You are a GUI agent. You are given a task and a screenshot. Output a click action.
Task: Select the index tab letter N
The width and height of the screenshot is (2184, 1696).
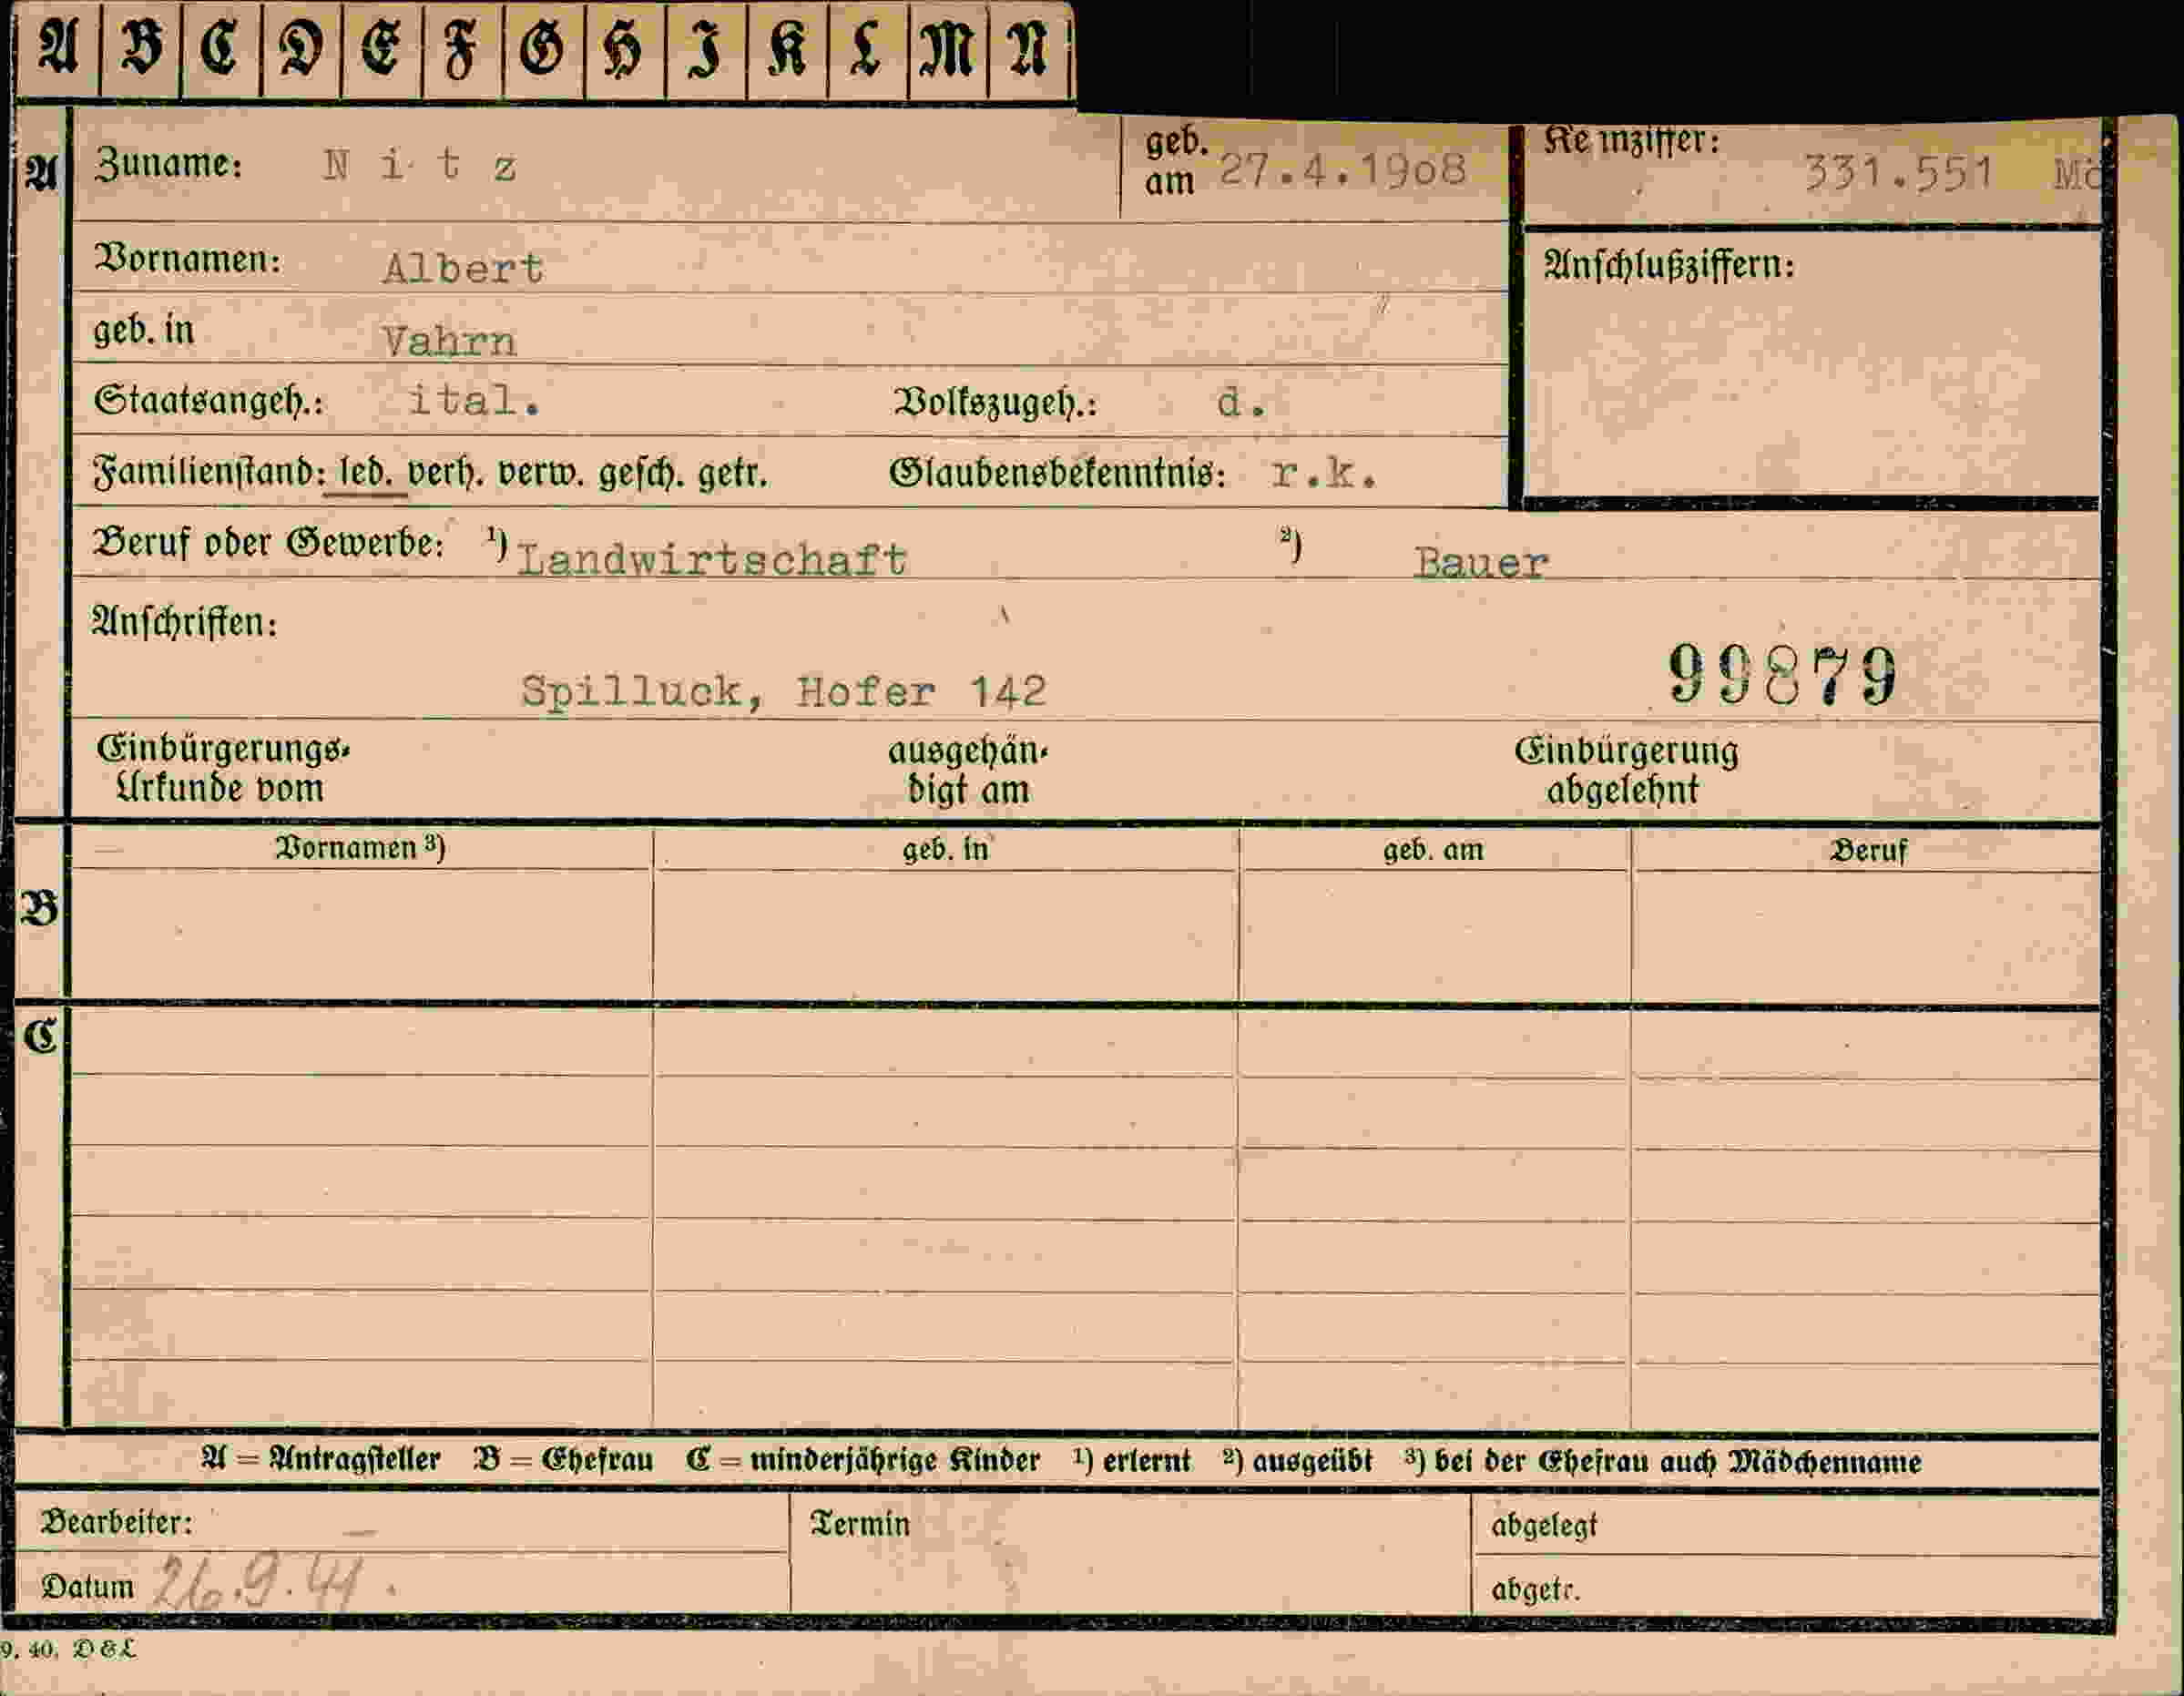pos(1030,48)
